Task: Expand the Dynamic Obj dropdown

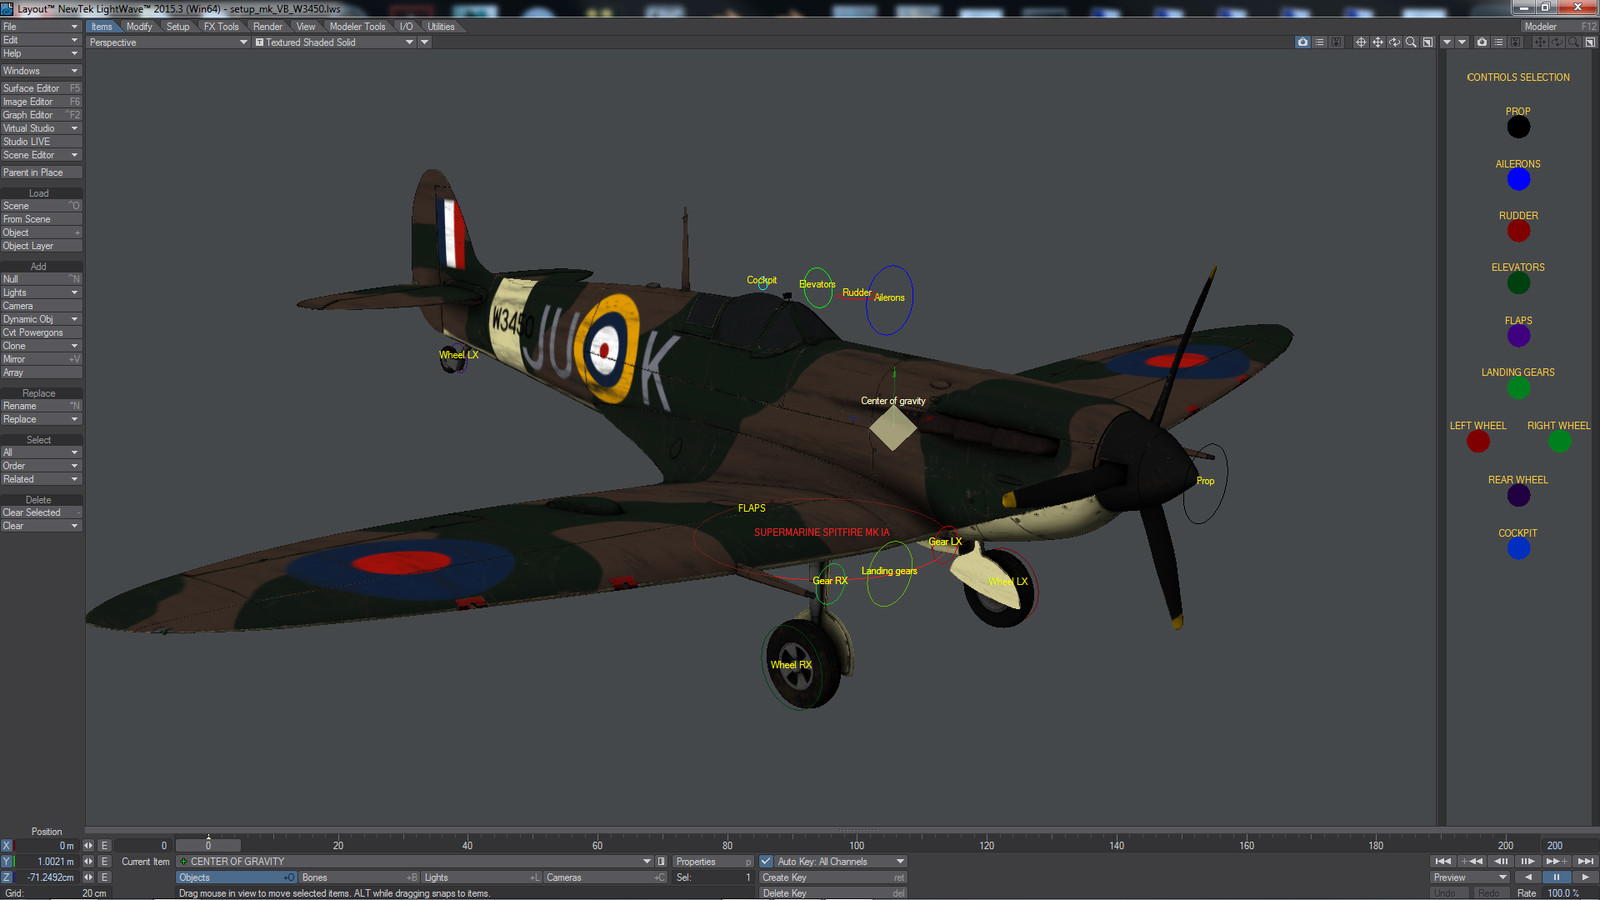Action: pos(40,319)
